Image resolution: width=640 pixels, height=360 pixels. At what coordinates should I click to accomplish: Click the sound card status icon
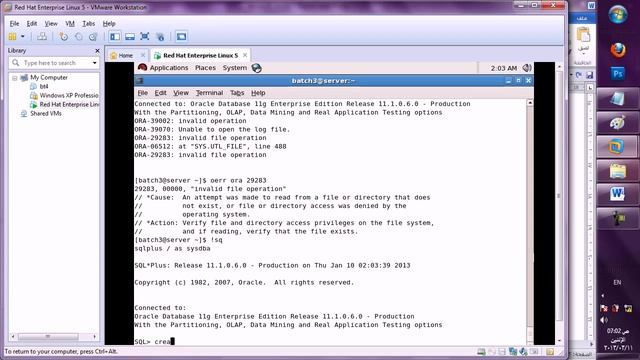(523, 352)
